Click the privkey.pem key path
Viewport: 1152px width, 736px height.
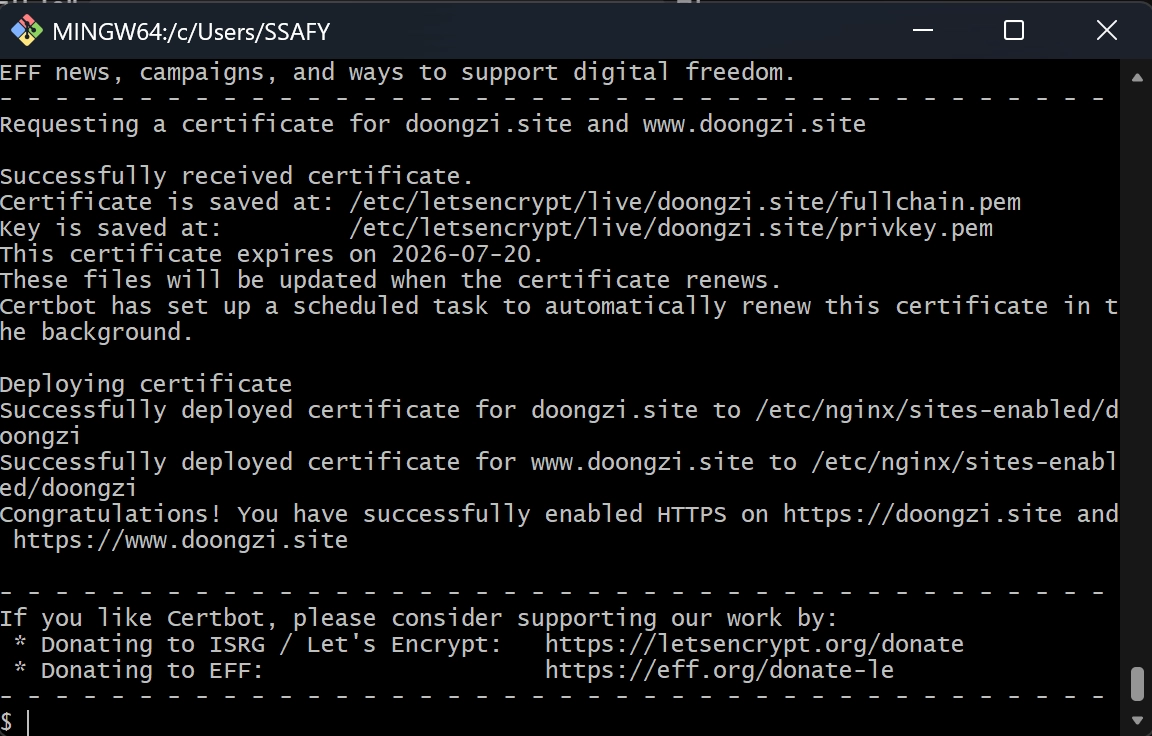click(671, 229)
